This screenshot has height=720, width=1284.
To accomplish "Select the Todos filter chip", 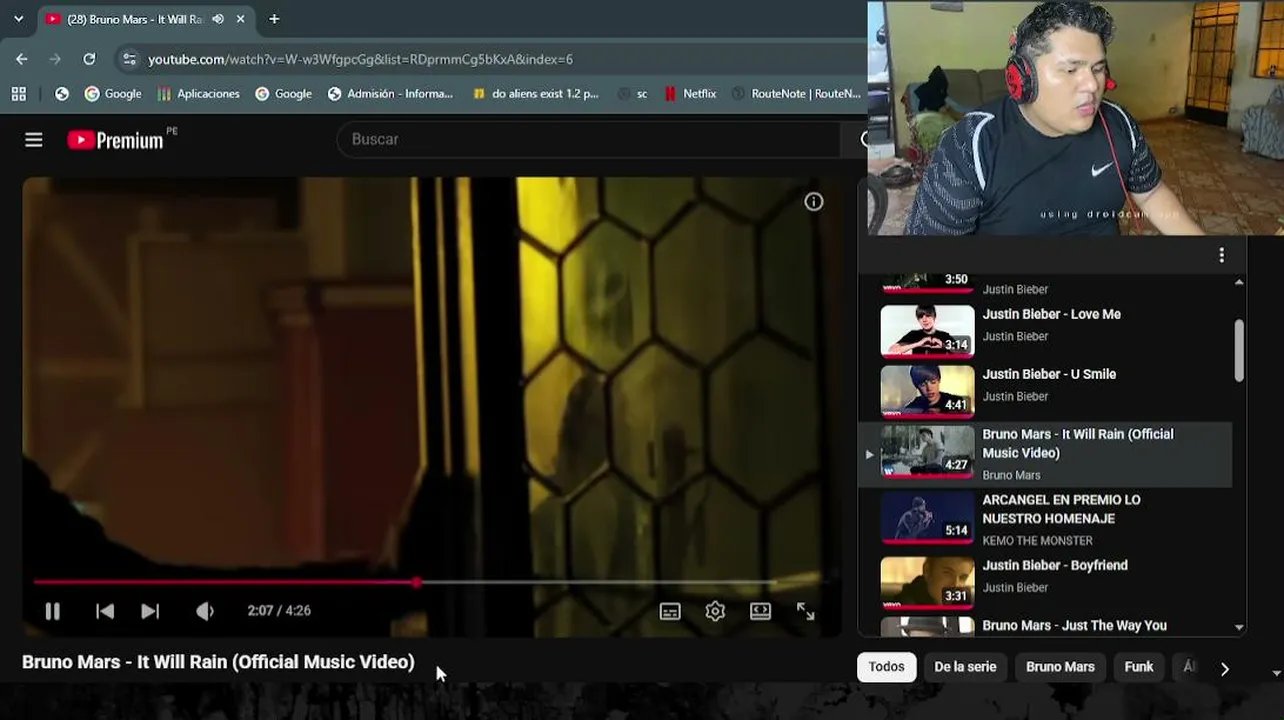I will tap(886, 667).
